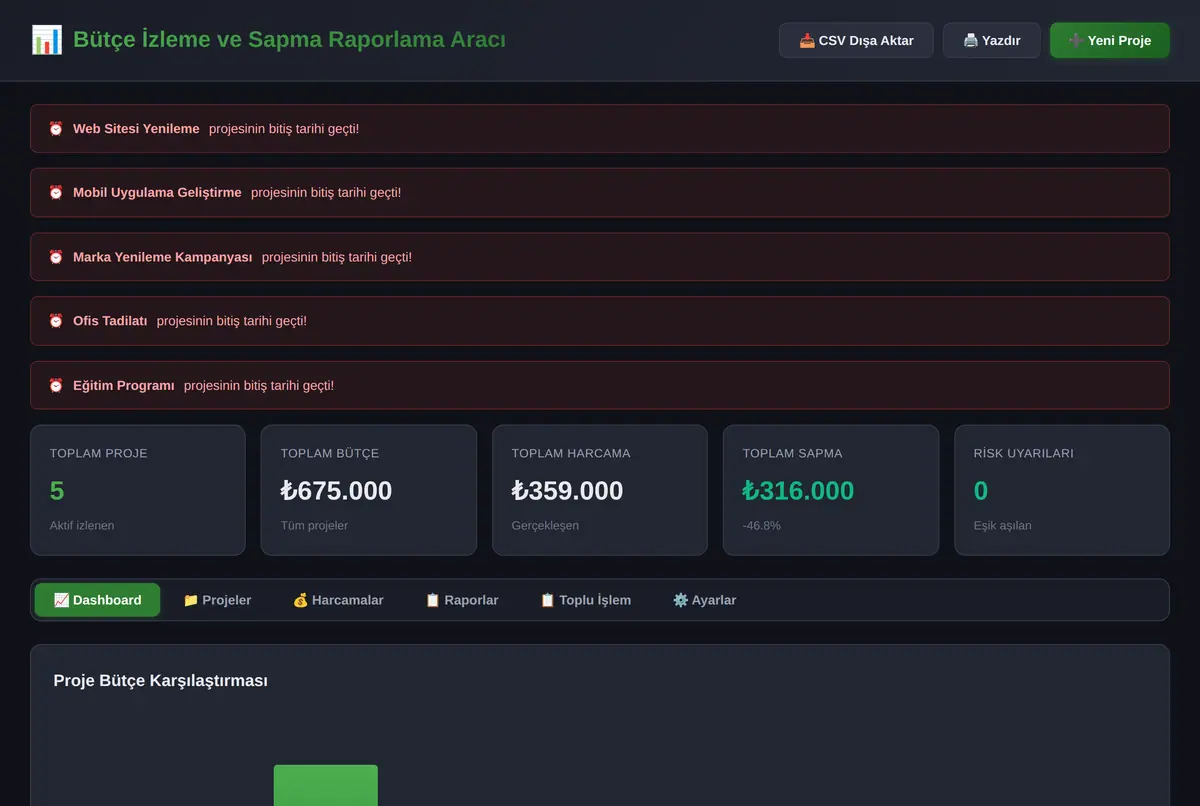Screen dimensions: 1200x806
Task: Open the Toplu İşlem tab
Action: [585, 600]
